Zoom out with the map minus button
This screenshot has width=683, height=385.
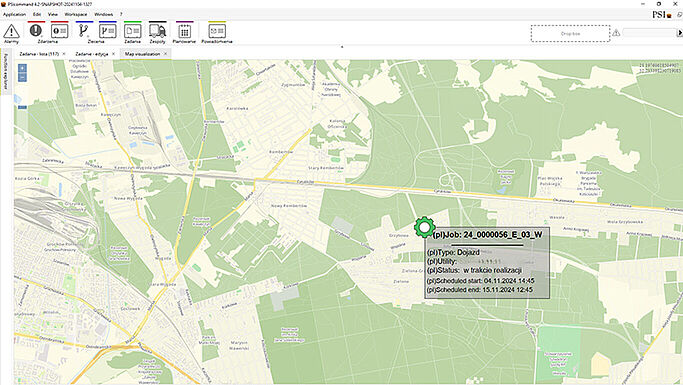[x=22, y=77]
